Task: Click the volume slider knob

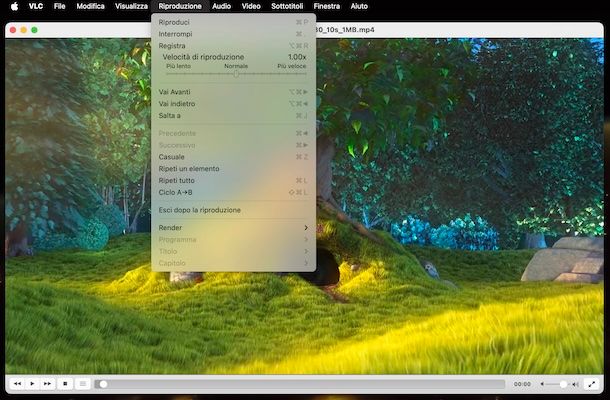Action: point(563,384)
